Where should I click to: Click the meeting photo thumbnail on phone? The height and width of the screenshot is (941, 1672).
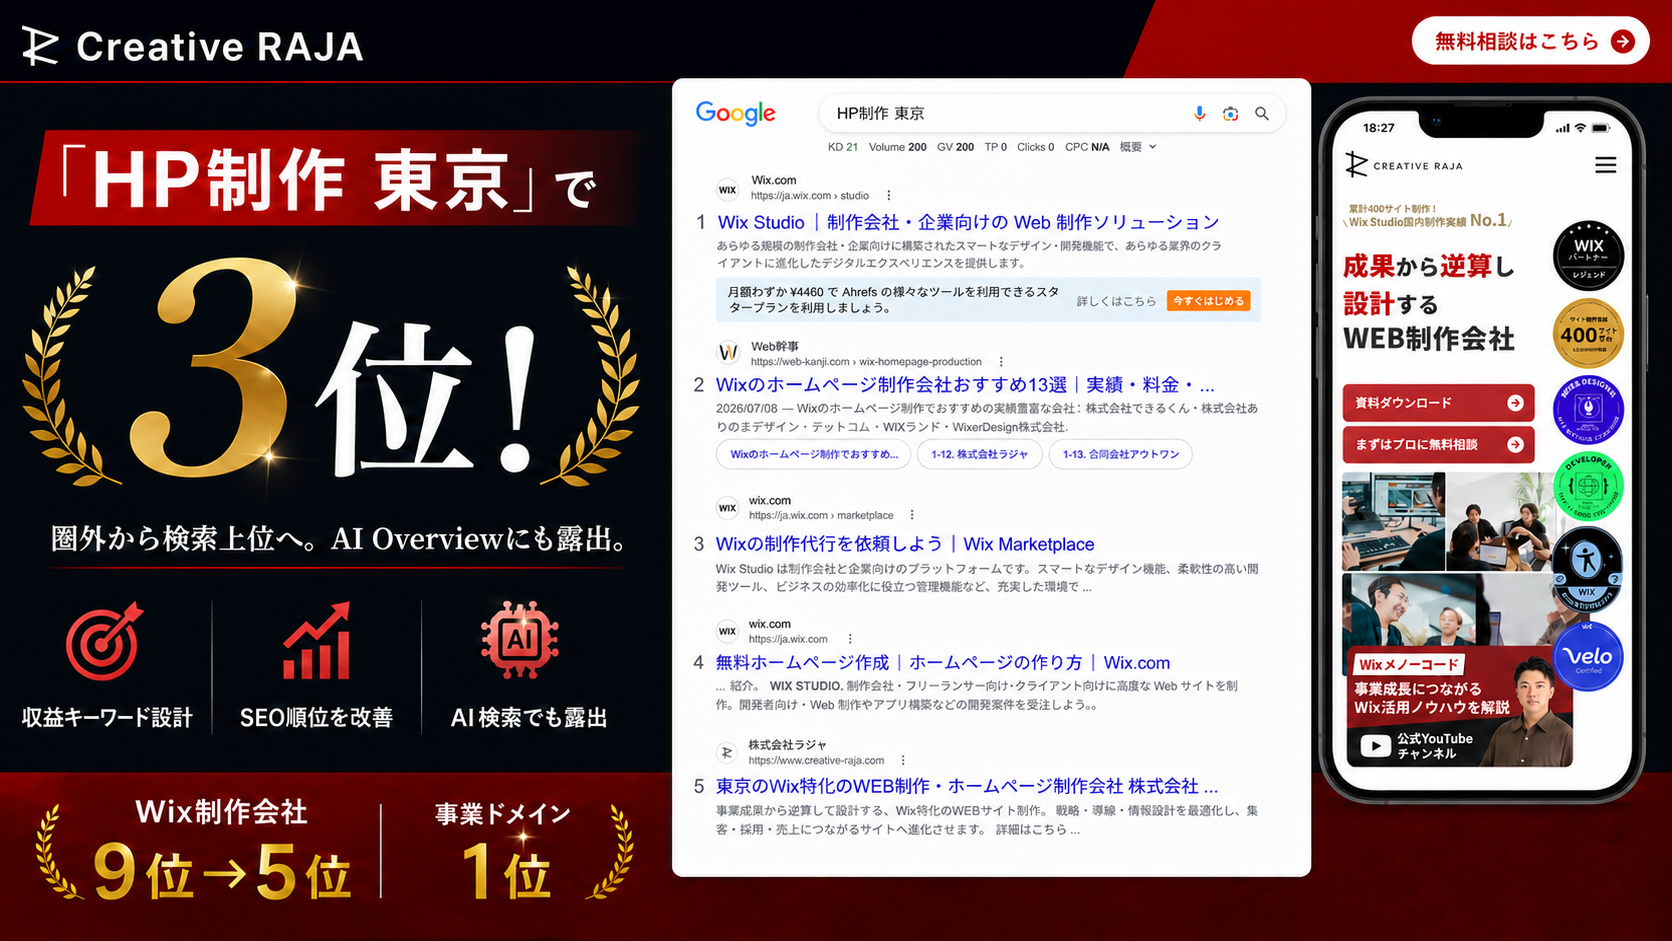pyautogui.click(x=1498, y=522)
